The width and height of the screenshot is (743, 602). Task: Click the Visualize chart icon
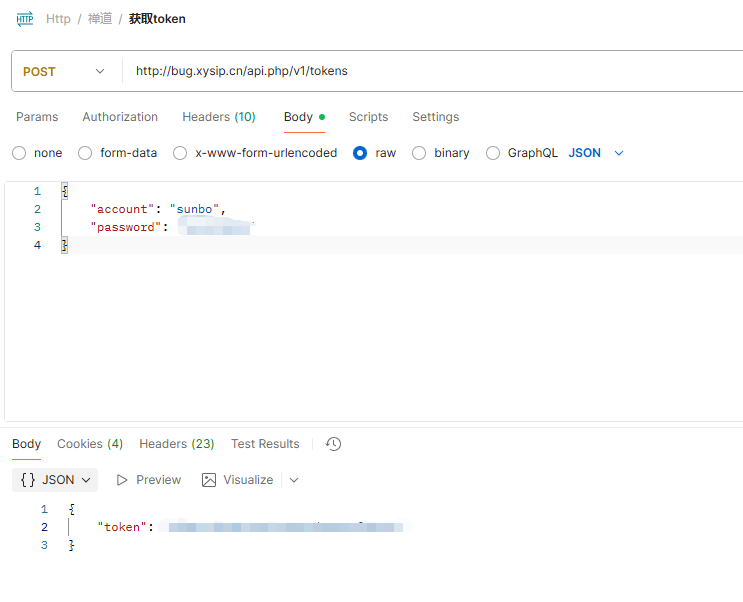(x=209, y=480)
